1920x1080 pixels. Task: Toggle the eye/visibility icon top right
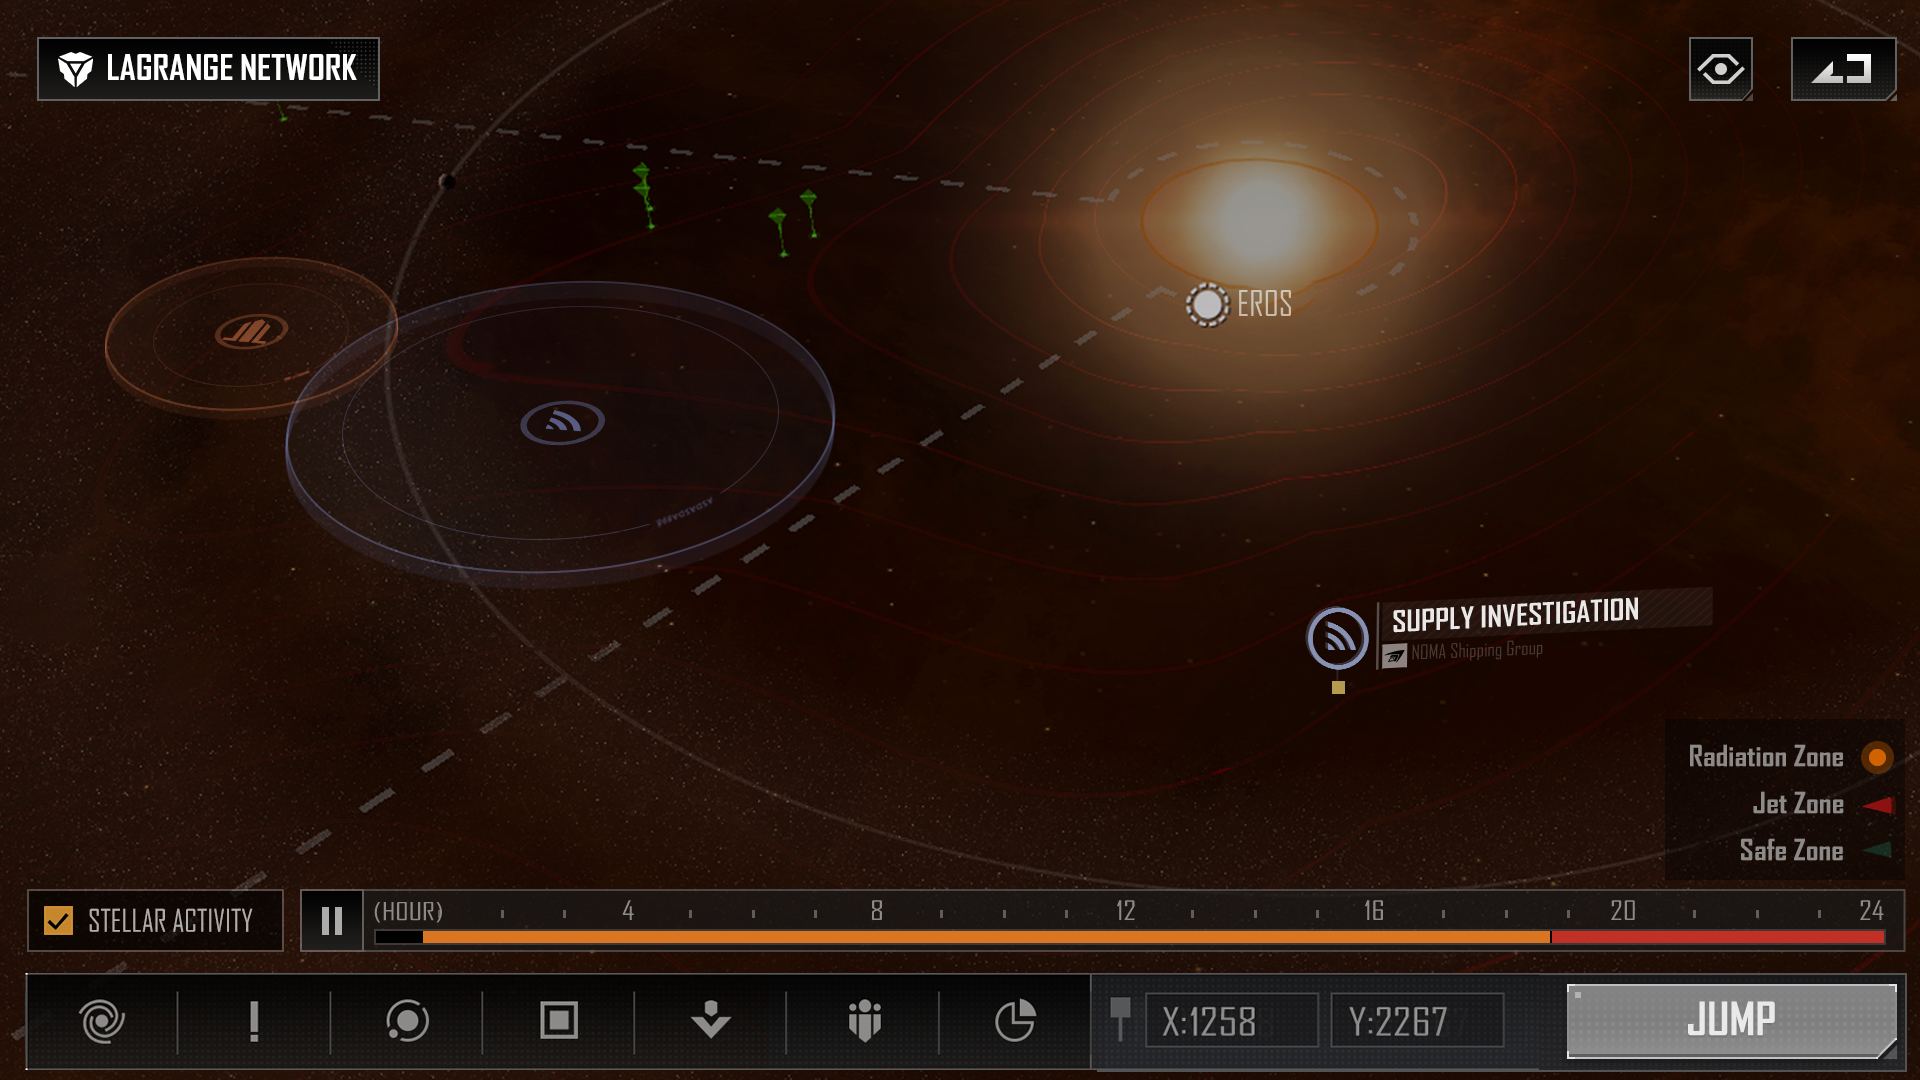coord(1720,67)
